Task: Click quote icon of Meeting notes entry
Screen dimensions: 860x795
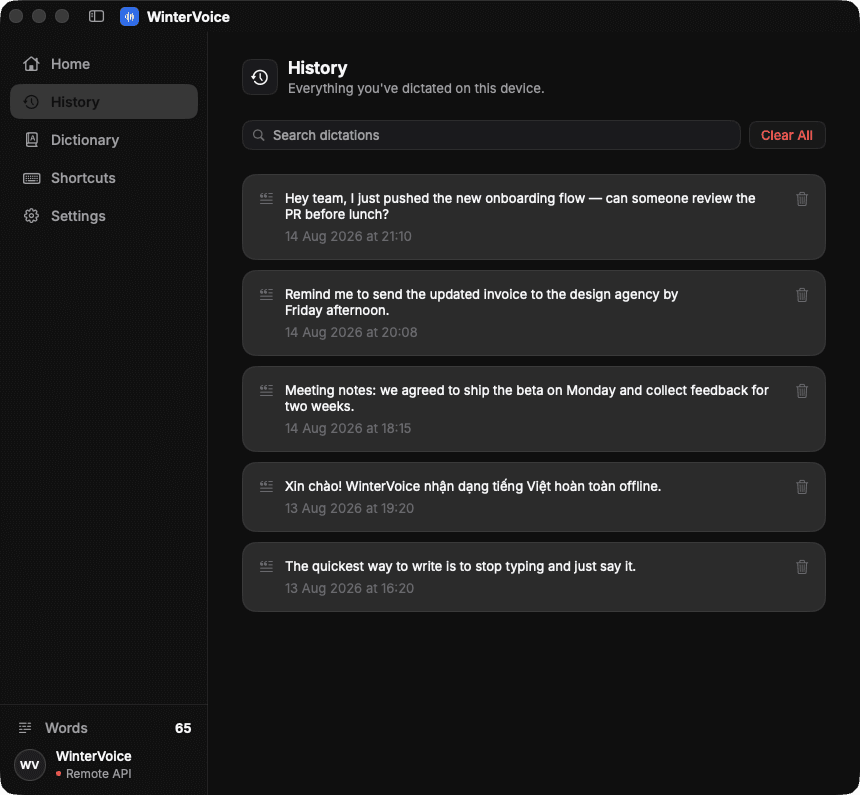Action: [266, 390]
